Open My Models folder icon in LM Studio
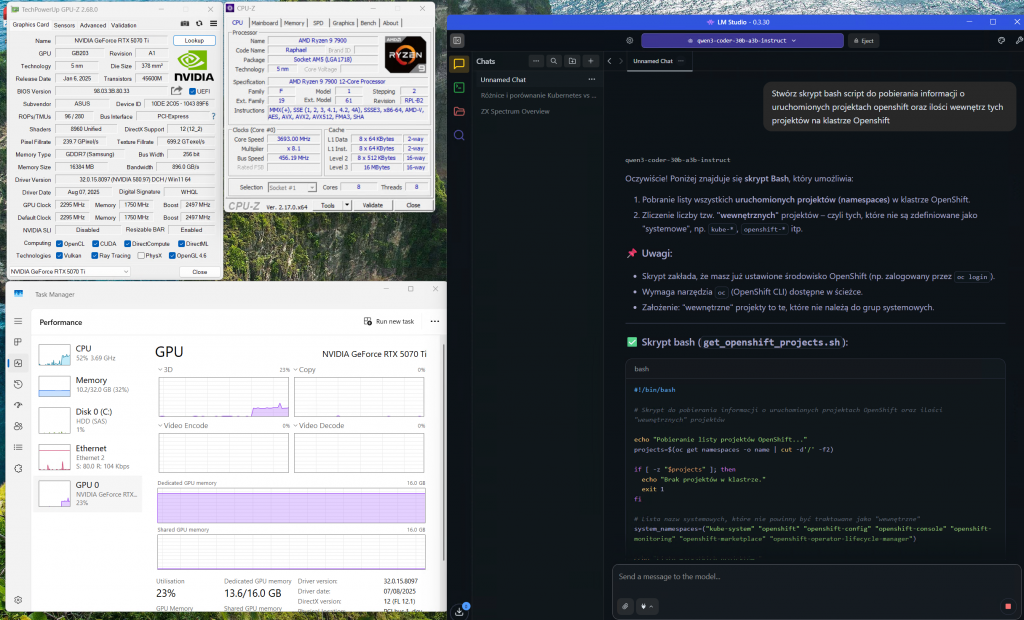 [x=459, y=111]
